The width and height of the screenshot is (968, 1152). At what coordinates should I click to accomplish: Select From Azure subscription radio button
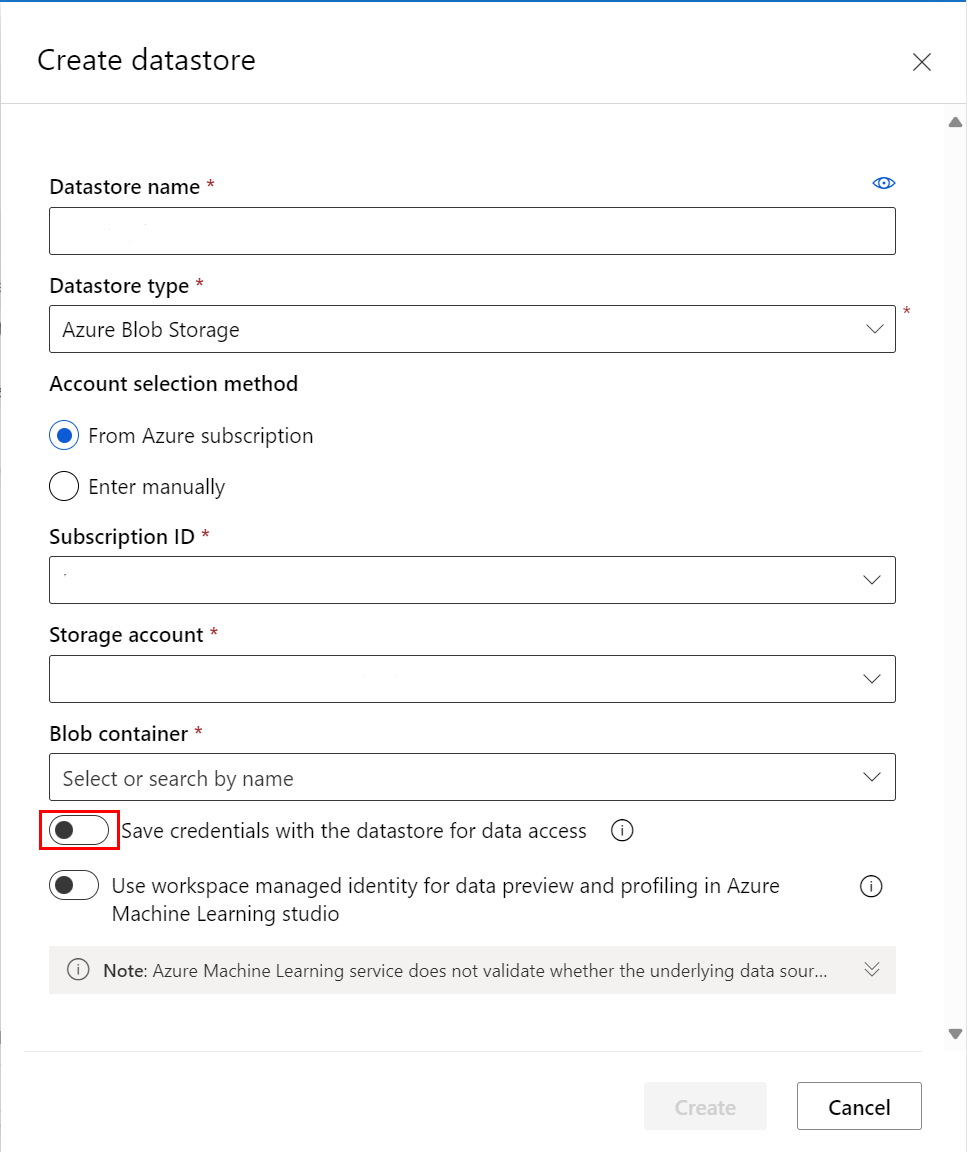[64, 436]
